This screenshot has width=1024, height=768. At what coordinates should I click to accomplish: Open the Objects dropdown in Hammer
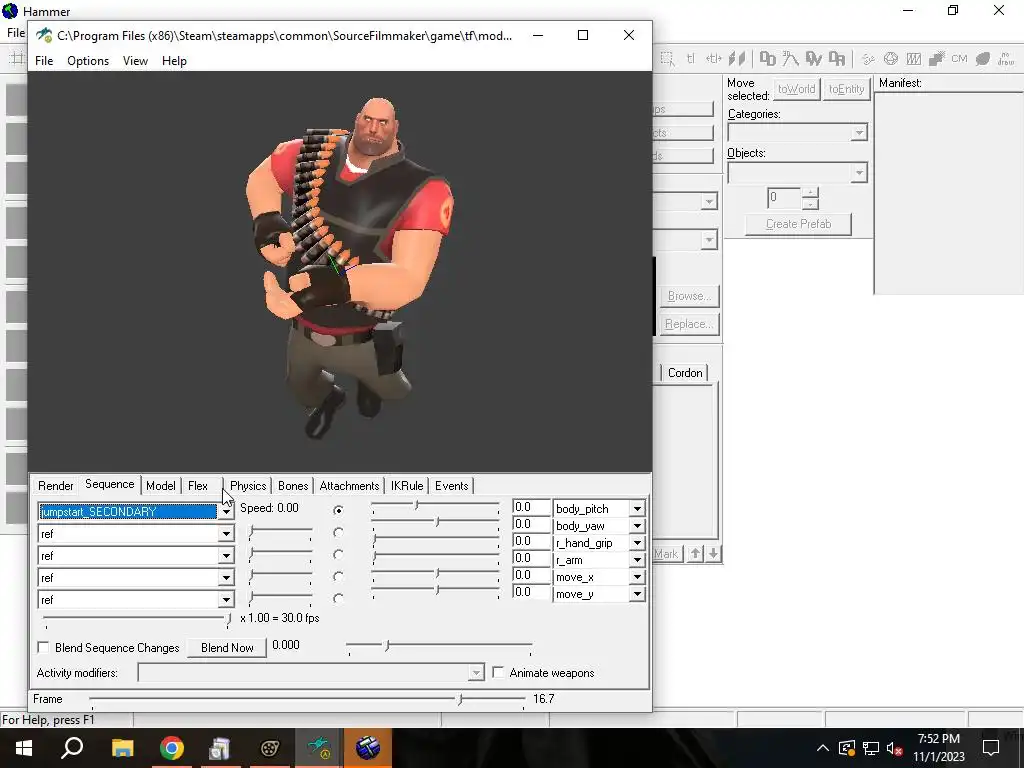pyautogui.click(x=859, y=173)
